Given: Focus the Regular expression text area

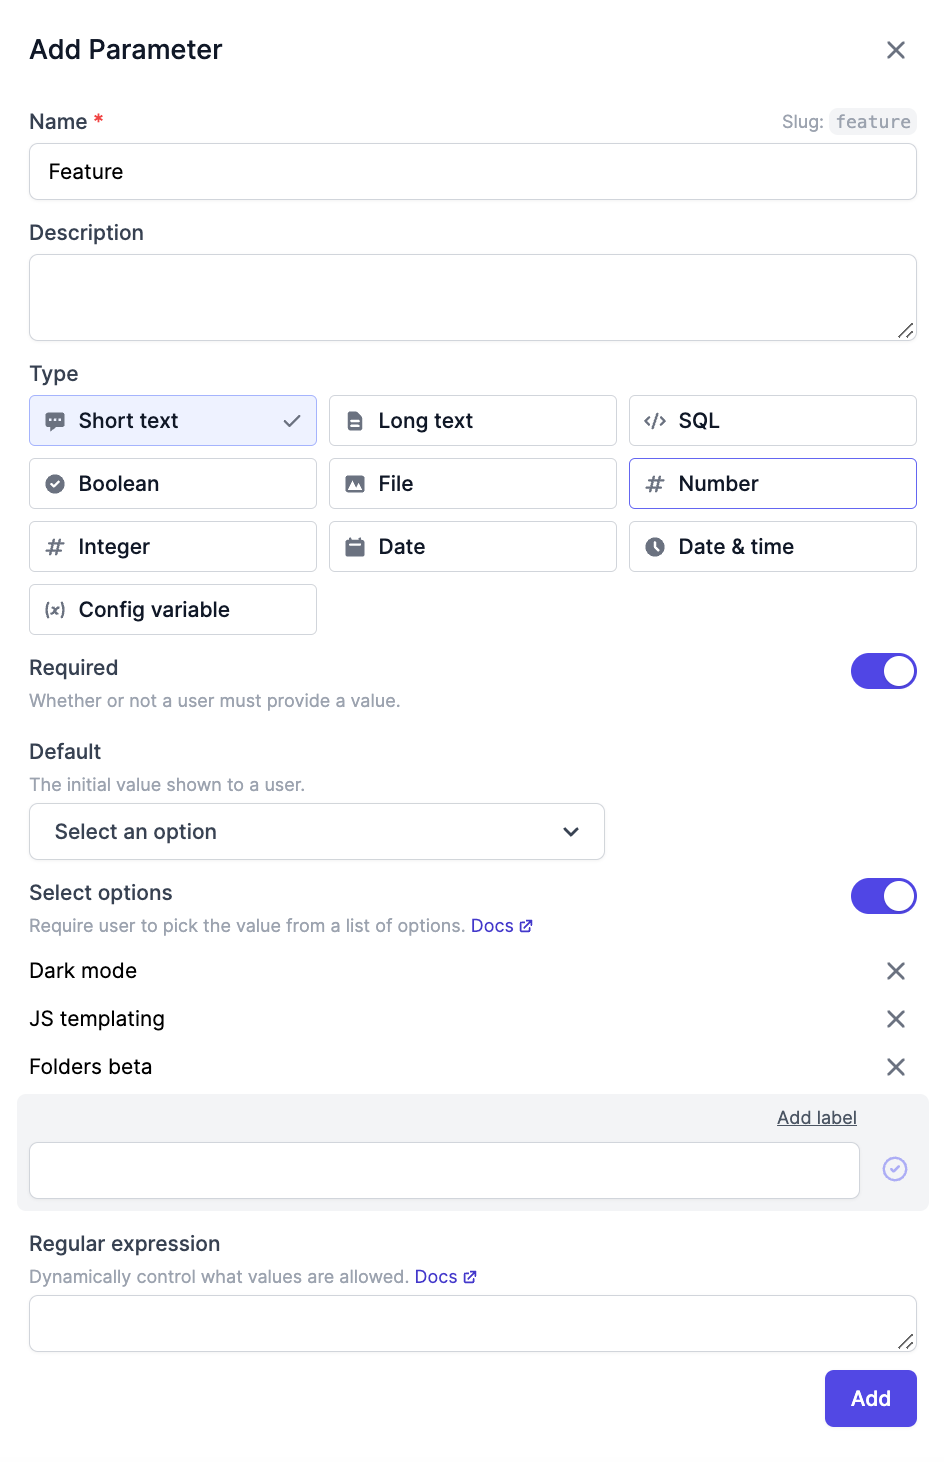Looking at the screenshot, I should click(x=473, y=1324).
